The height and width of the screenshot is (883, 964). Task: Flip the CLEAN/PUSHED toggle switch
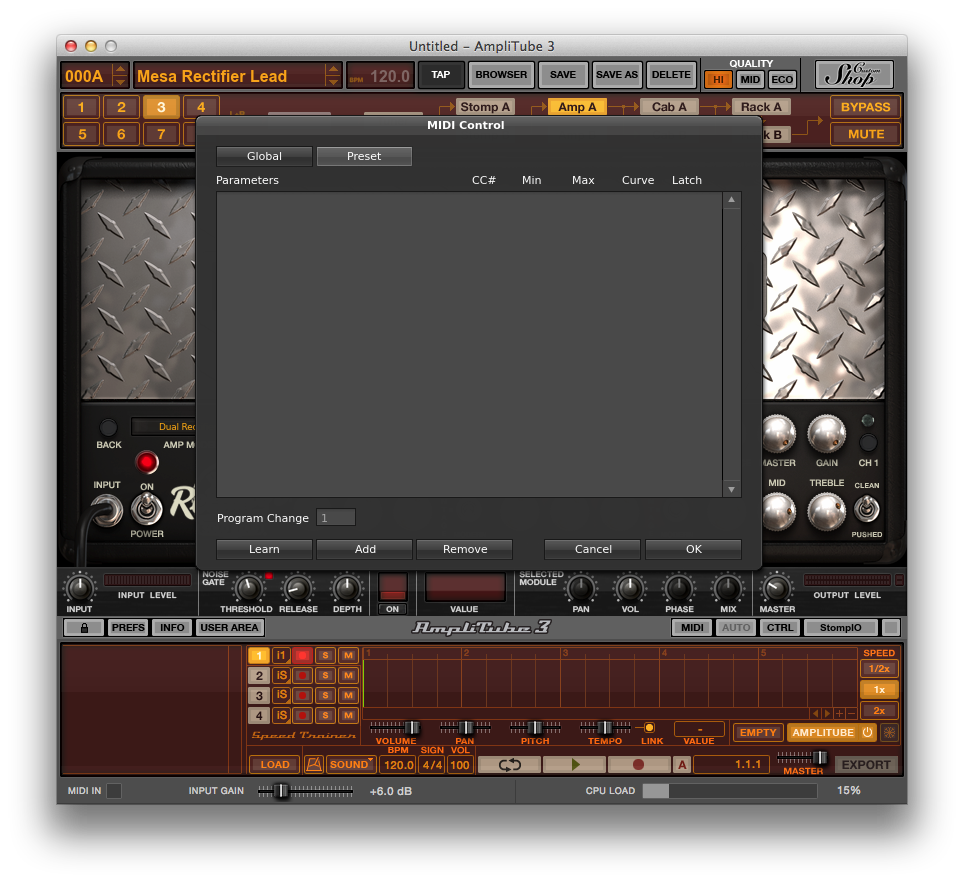[x=867, y=509]
